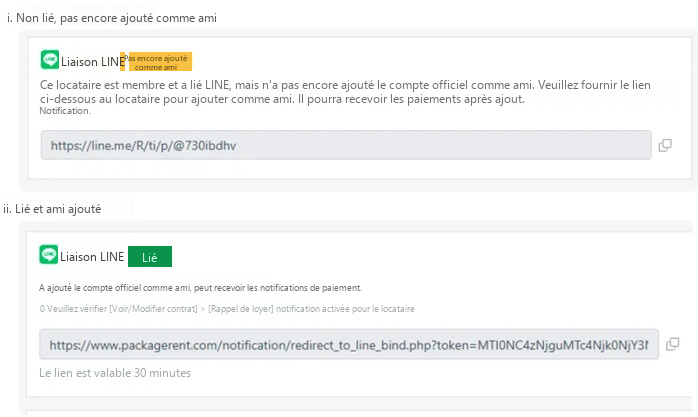Select the packagerent.com redirect URL field
The width and height of the screenshot is (698, 417).
[x=349, y=344]
